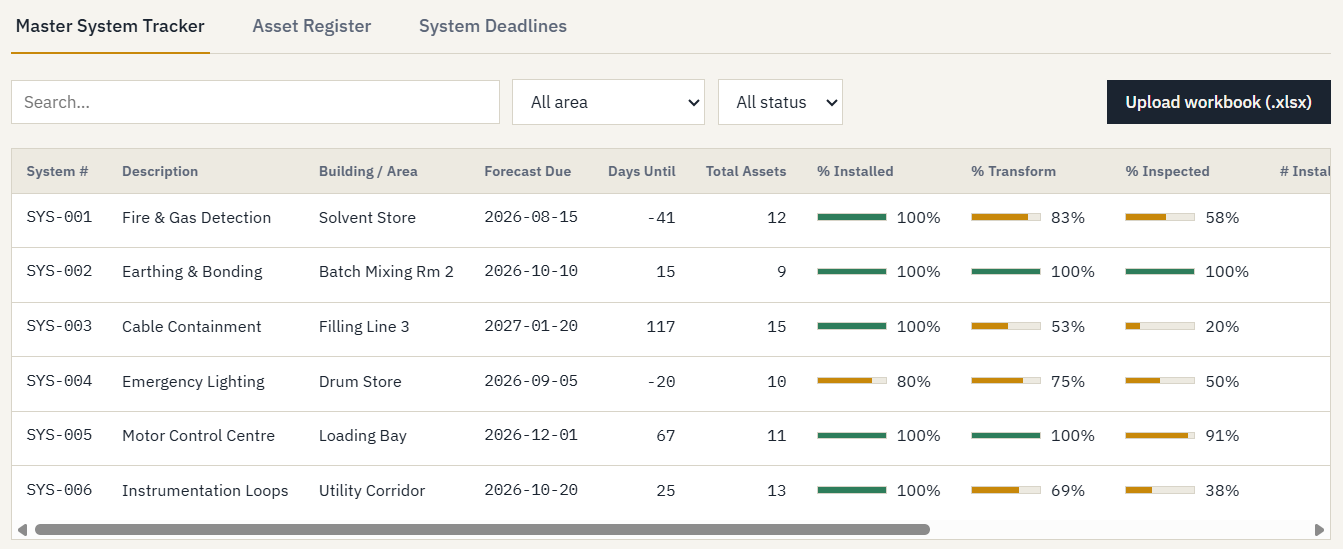
Task: Sort by the Days Until column header
Action: point(642,171)
